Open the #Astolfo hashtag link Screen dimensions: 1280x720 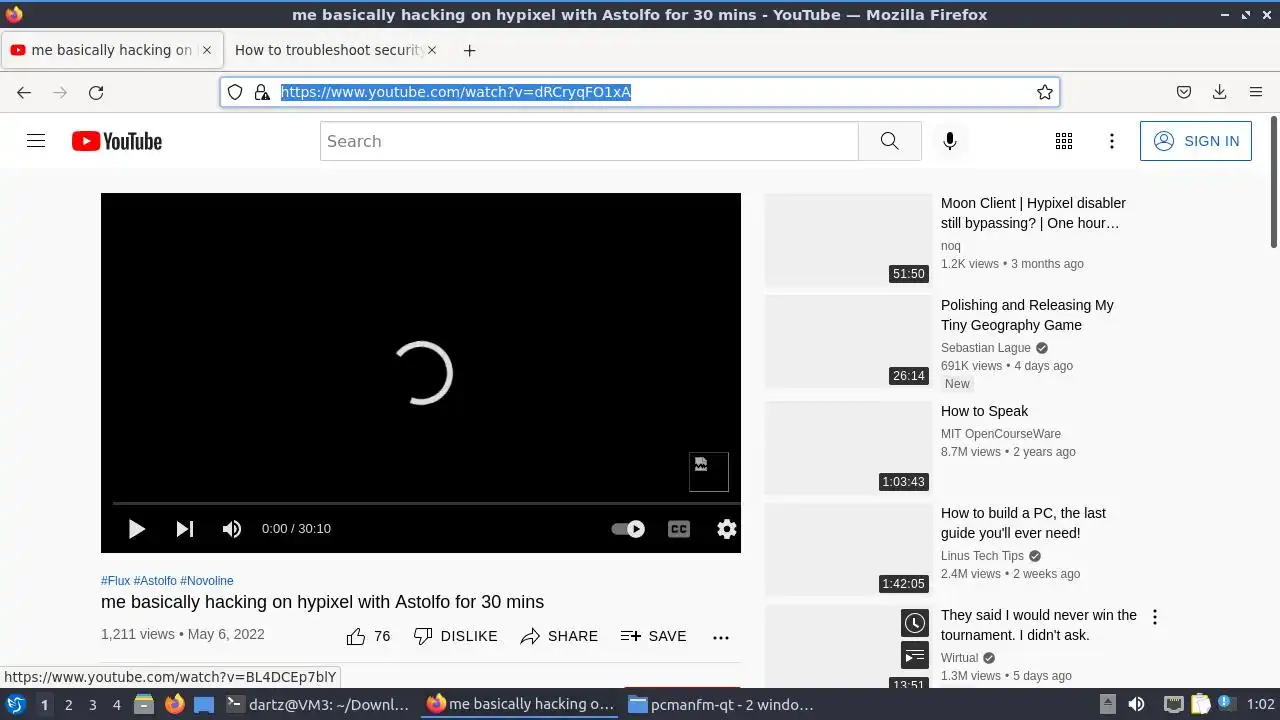click(155, 581)
